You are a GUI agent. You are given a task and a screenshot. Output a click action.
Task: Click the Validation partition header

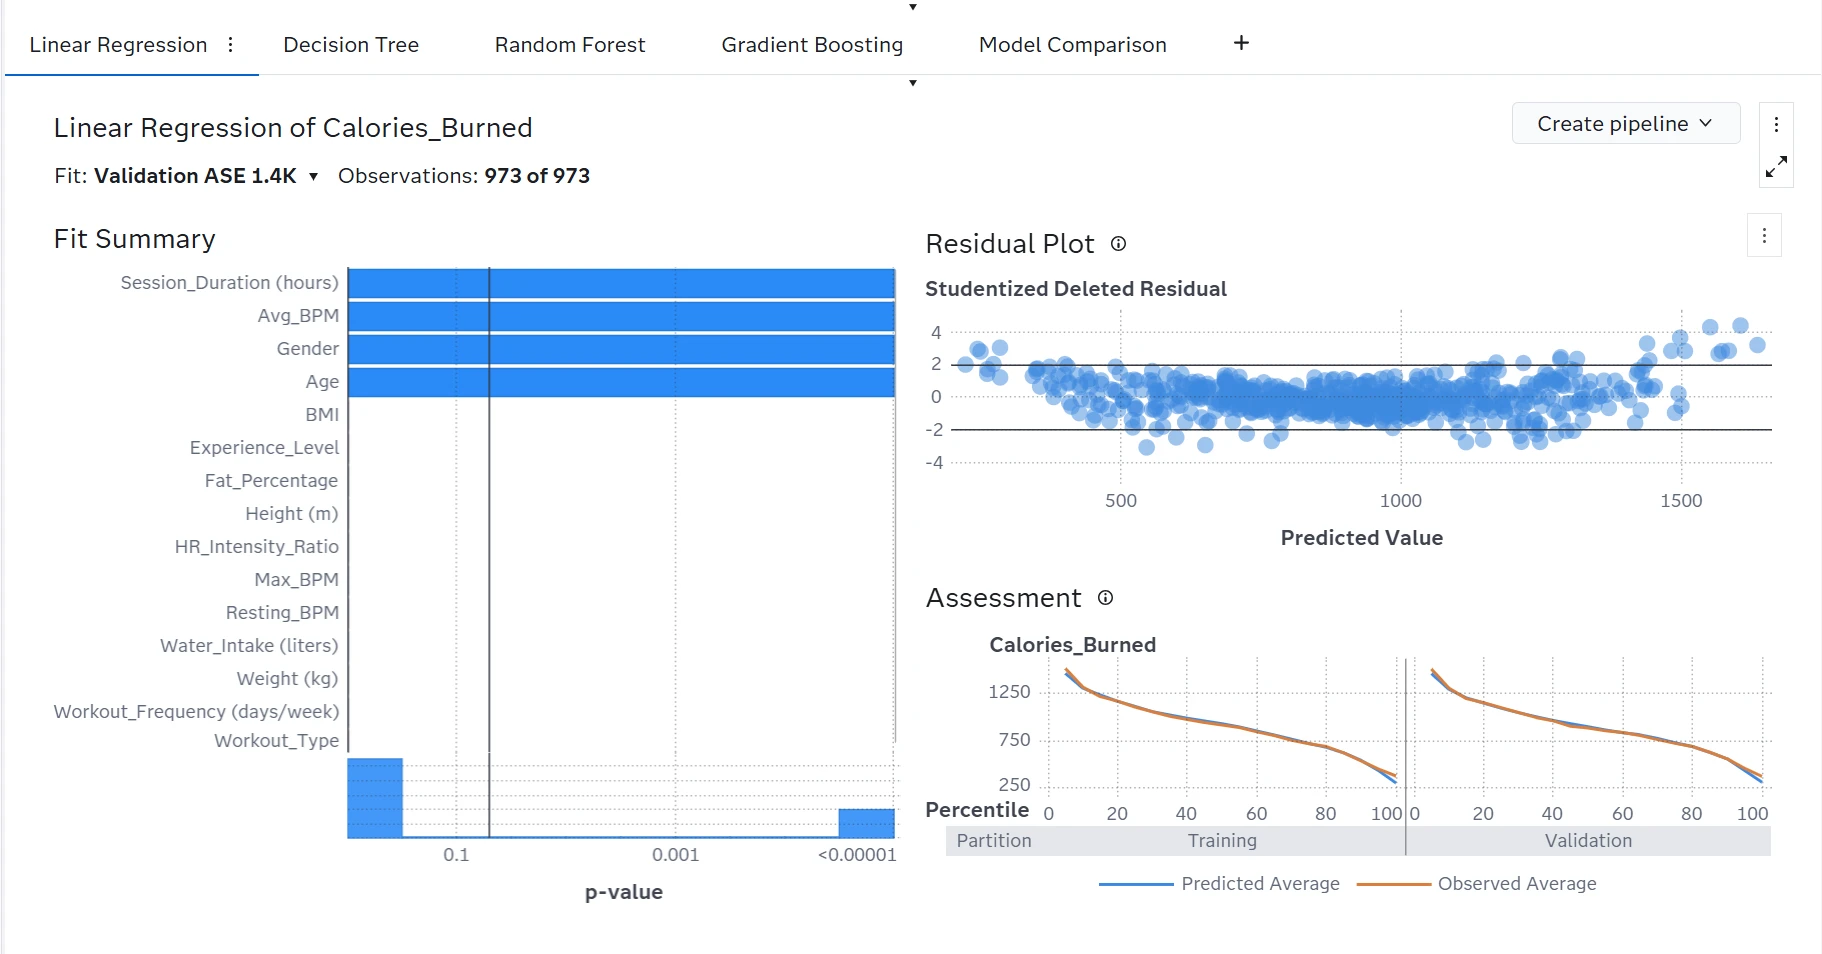point(1588,841)
